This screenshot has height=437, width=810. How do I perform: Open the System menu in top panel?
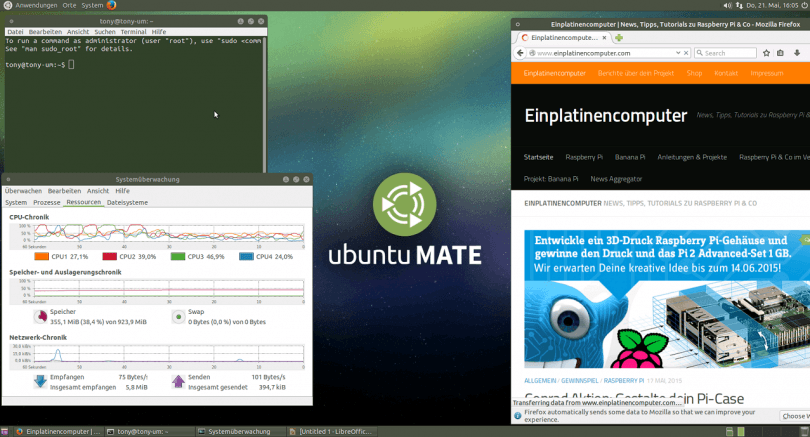92,5
